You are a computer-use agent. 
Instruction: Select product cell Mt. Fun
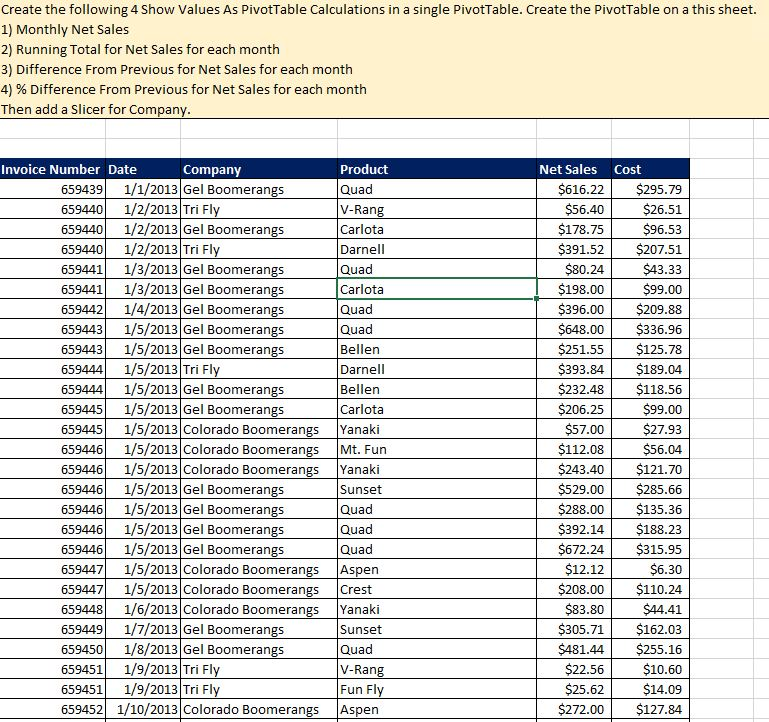tap(437, 450)
